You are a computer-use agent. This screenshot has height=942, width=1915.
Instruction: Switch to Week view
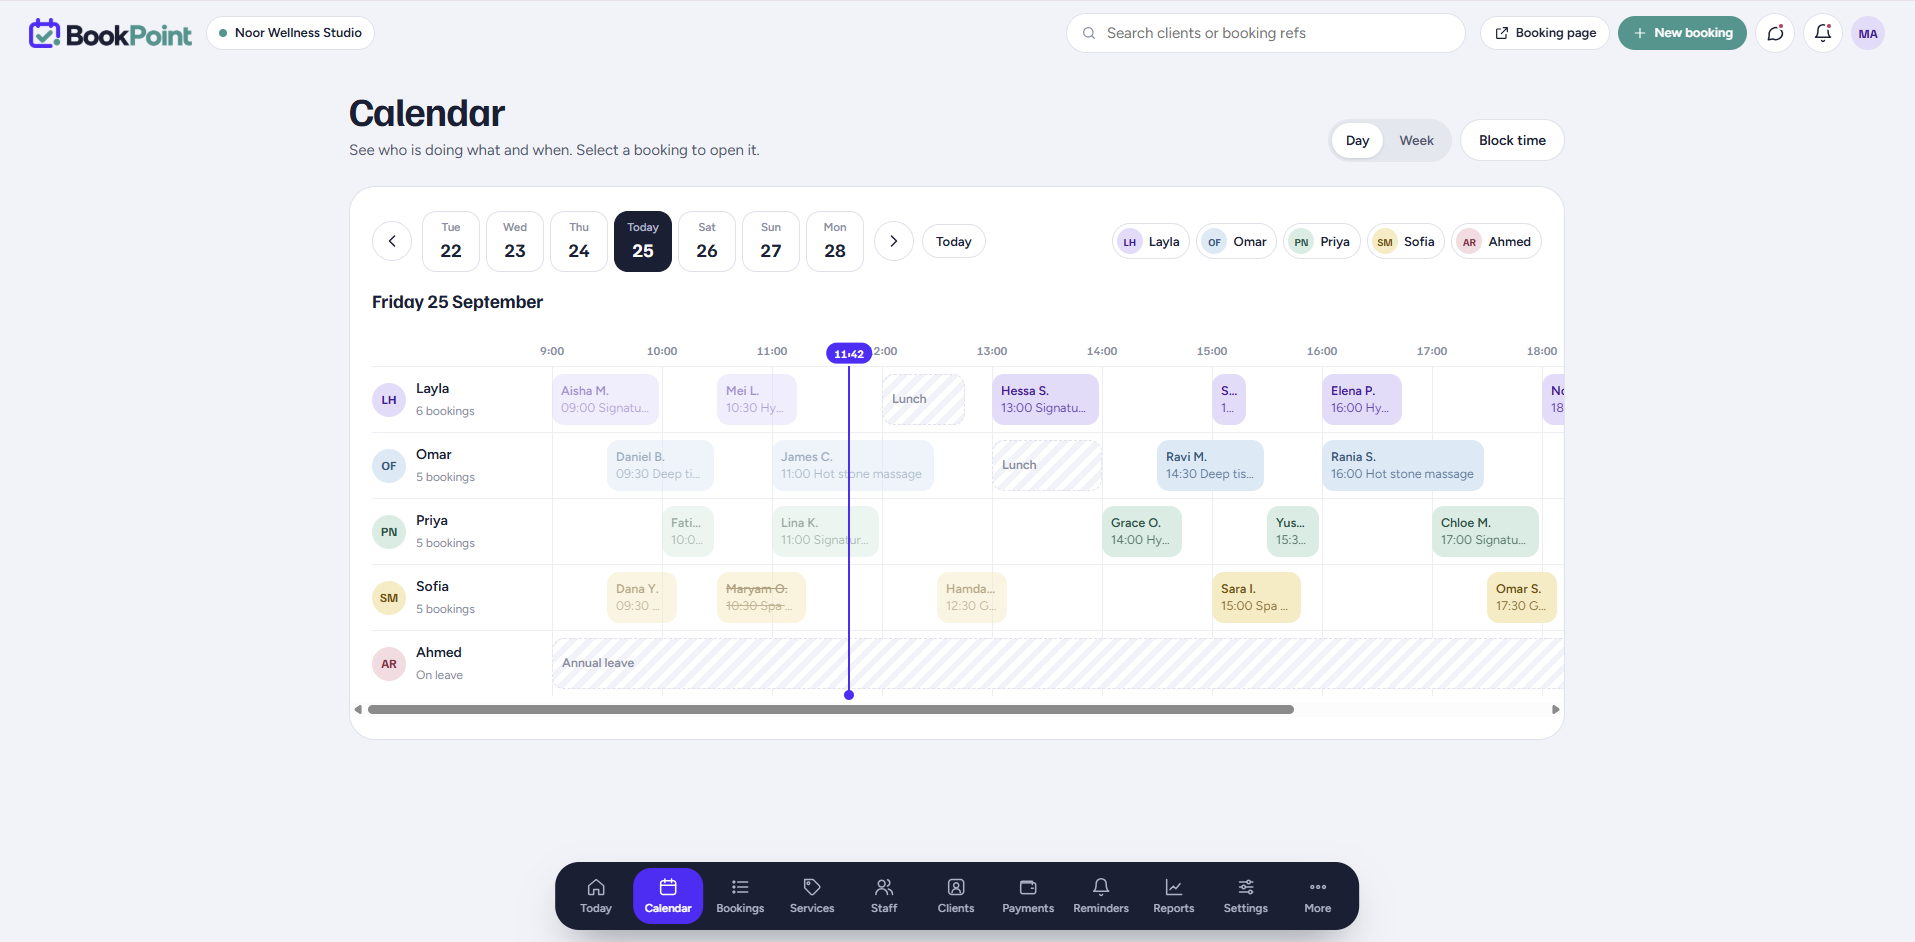(1416, 140)
